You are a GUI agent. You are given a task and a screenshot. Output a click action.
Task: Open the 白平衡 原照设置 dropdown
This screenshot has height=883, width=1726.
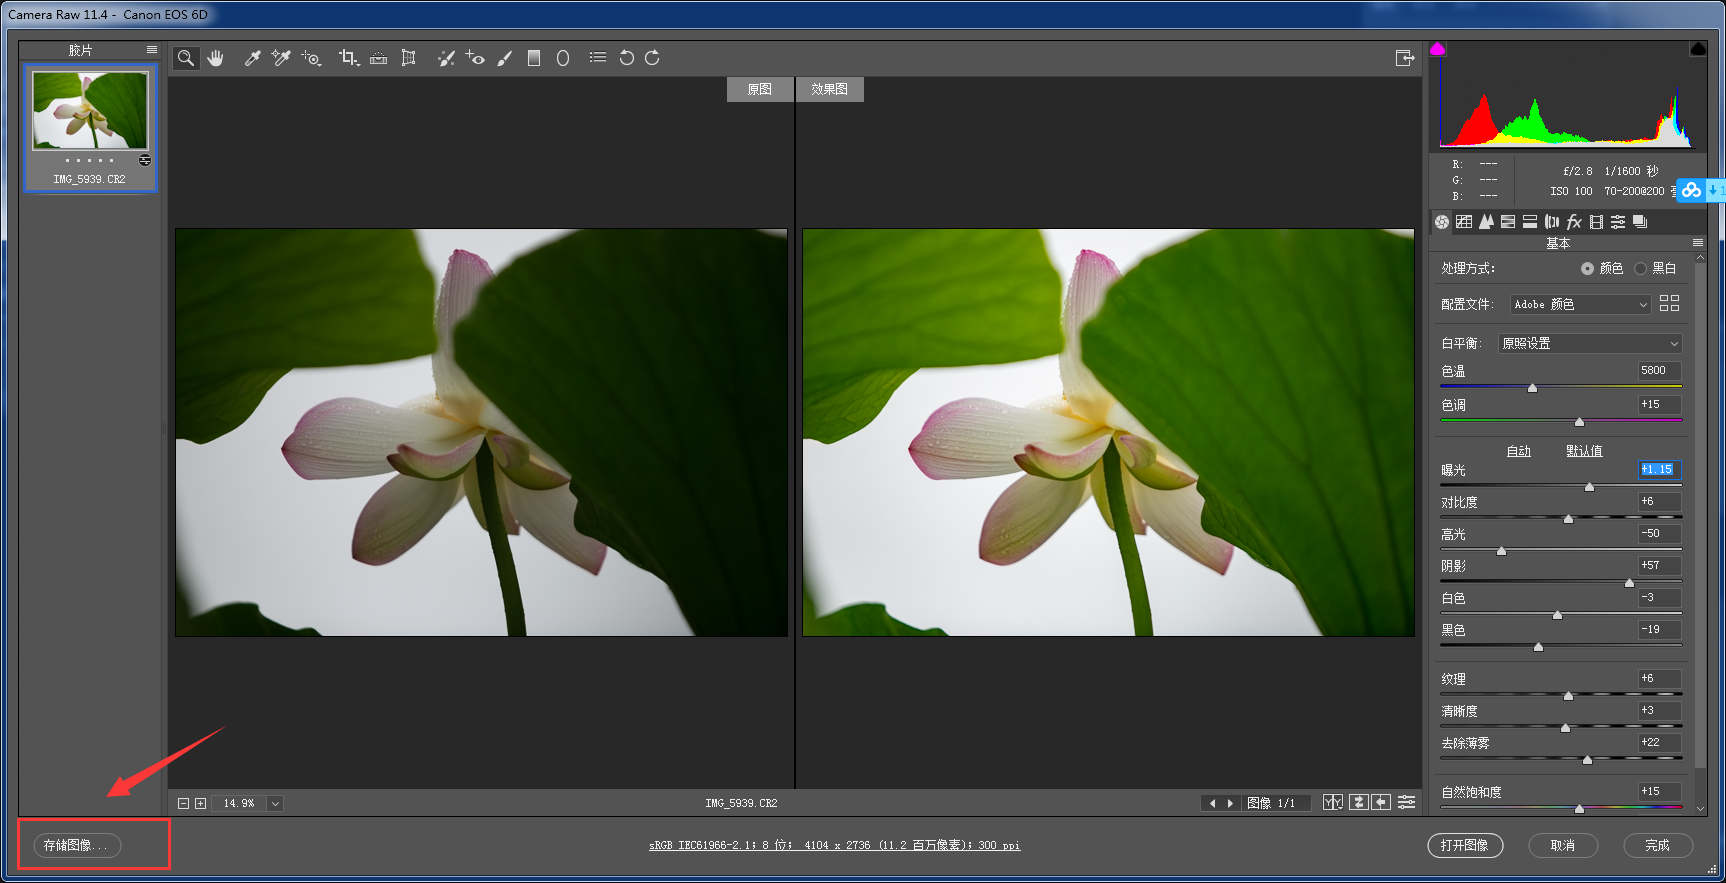[x=1590, y=344]
